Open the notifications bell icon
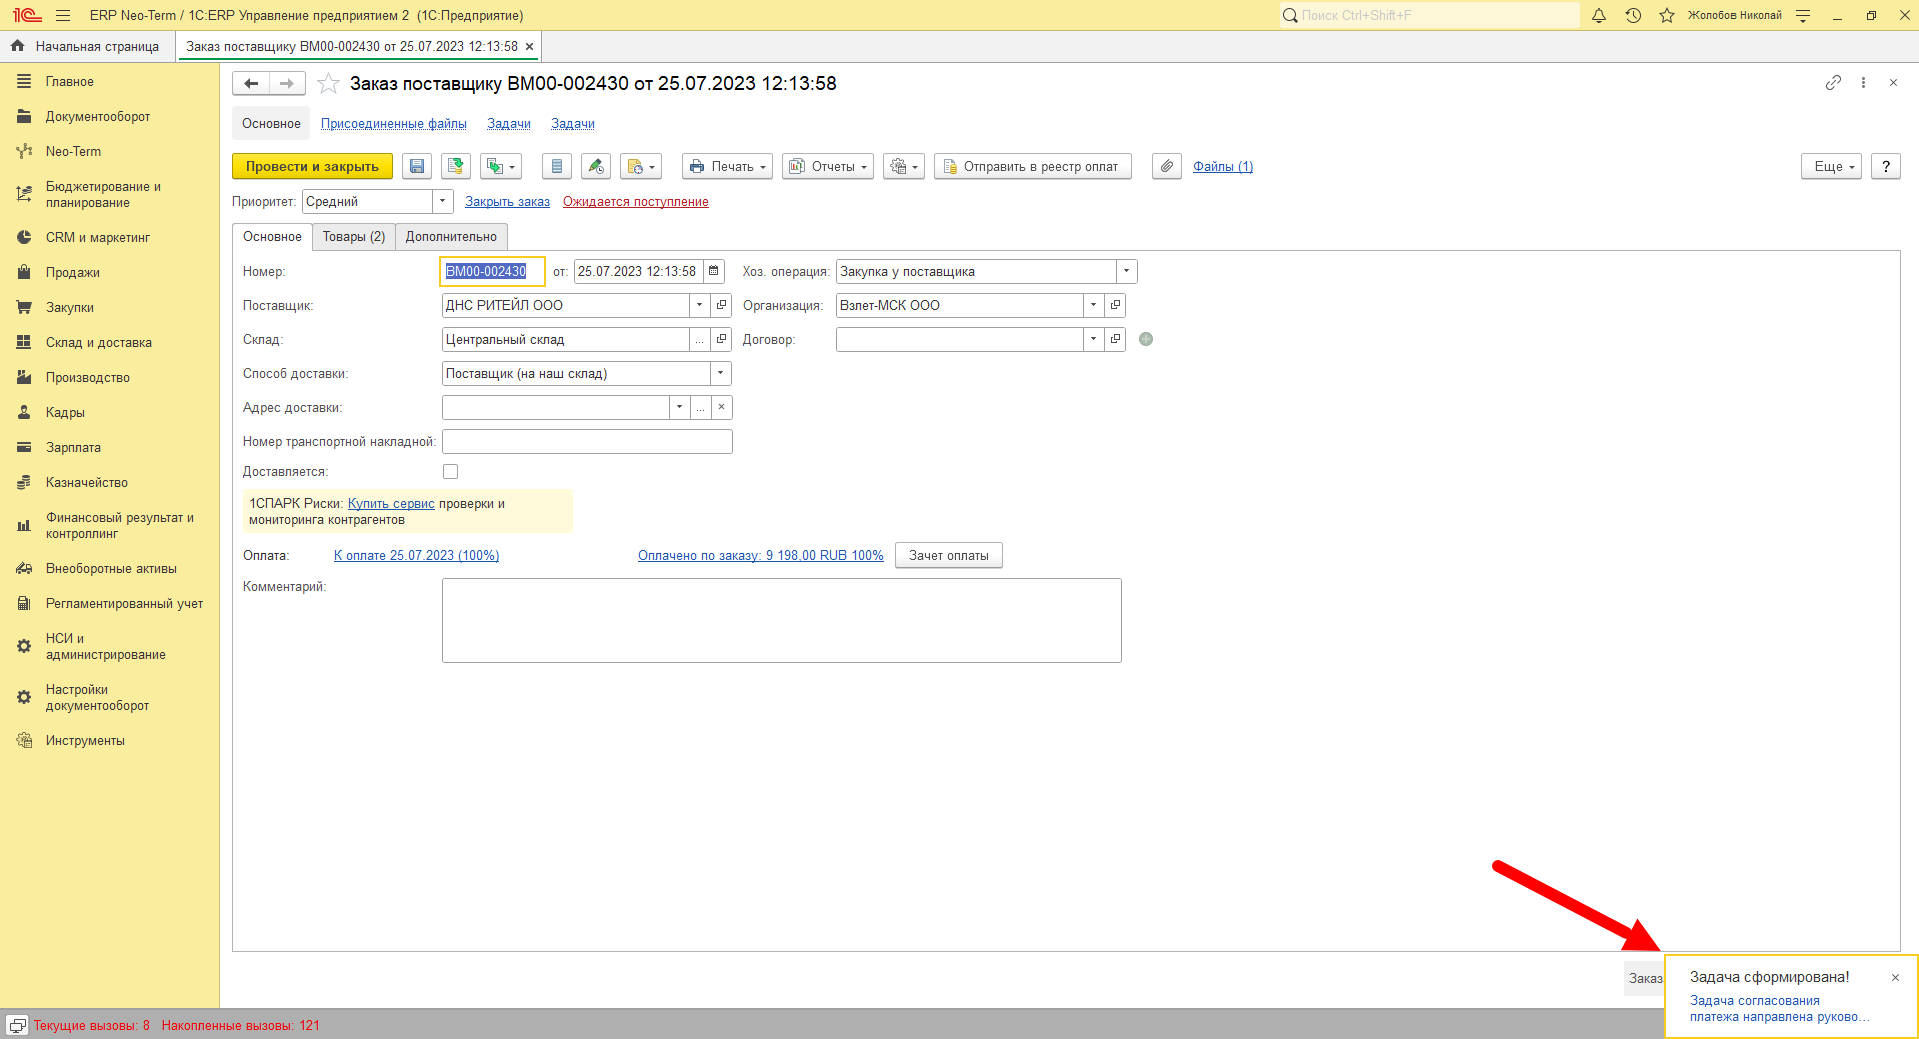The width and height of the screenshot is (1919, 1039). click(1599, 15)
